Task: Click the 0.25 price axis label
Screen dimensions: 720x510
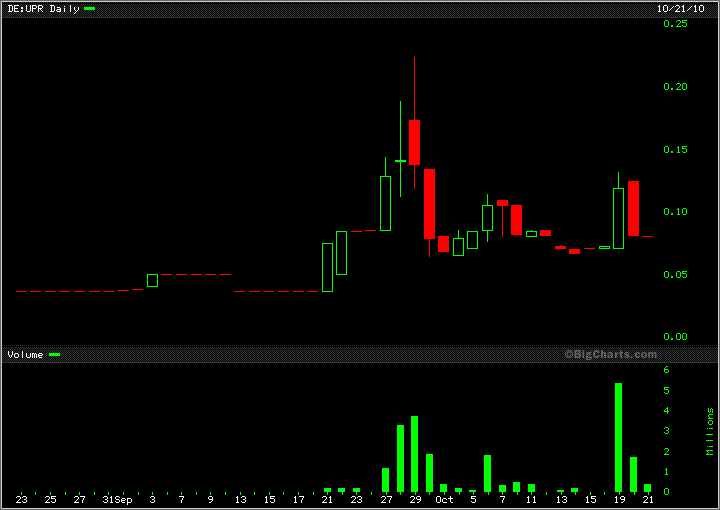Action: 676,24
